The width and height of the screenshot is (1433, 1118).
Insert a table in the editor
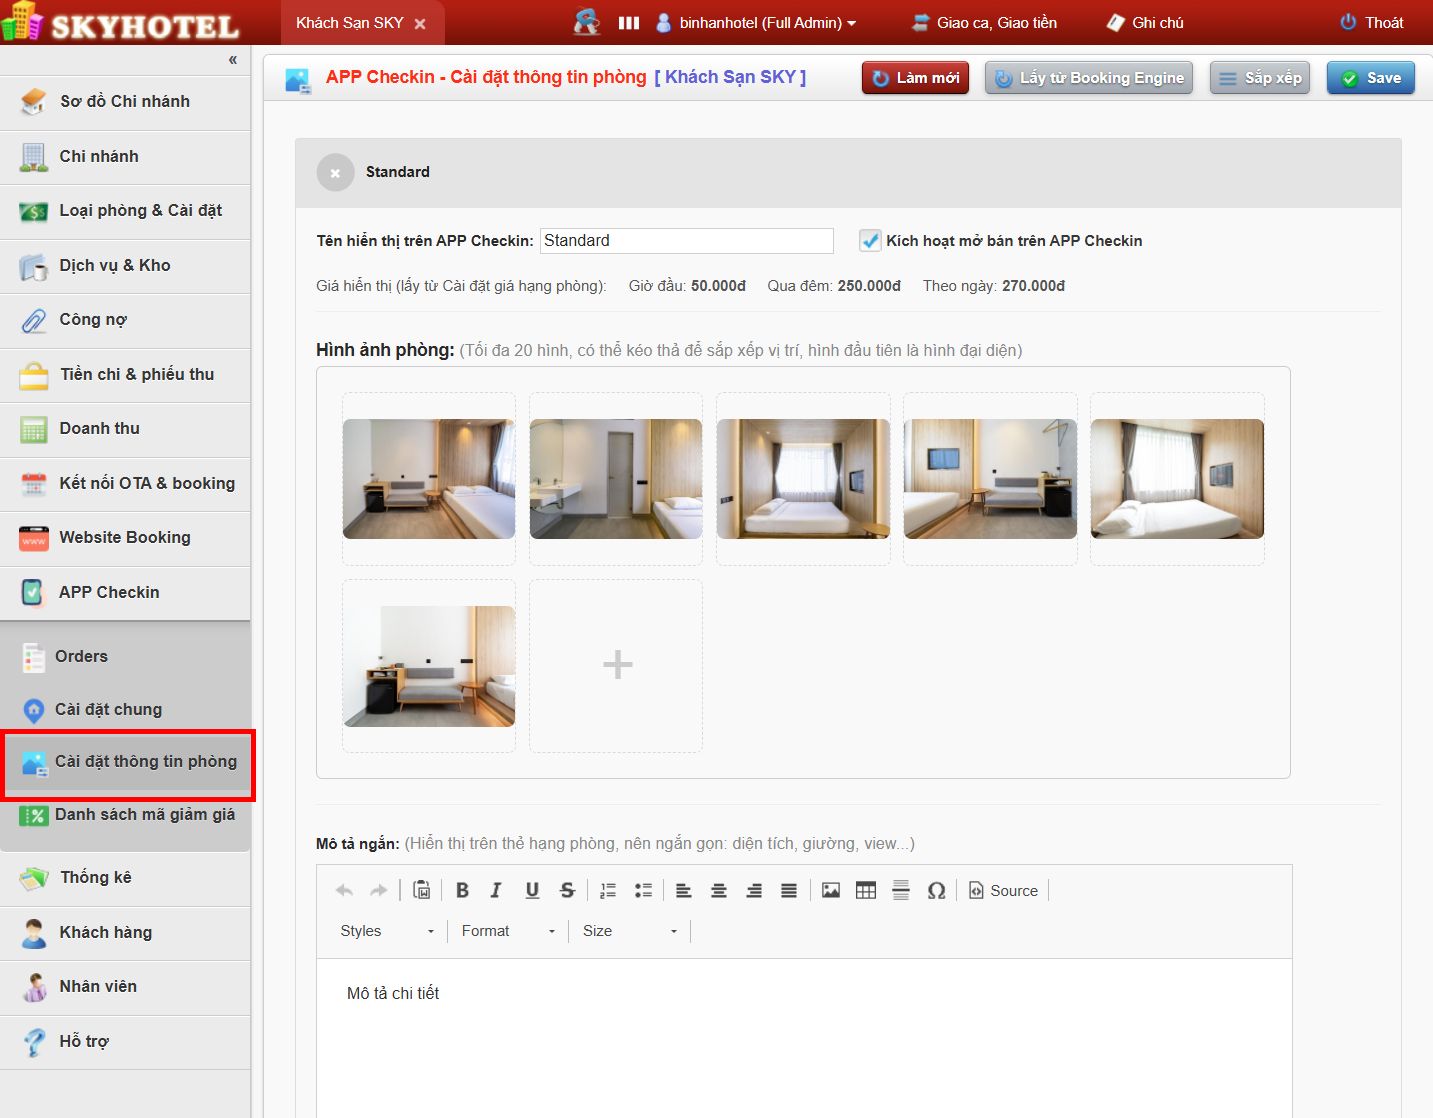tap(866, 890)
